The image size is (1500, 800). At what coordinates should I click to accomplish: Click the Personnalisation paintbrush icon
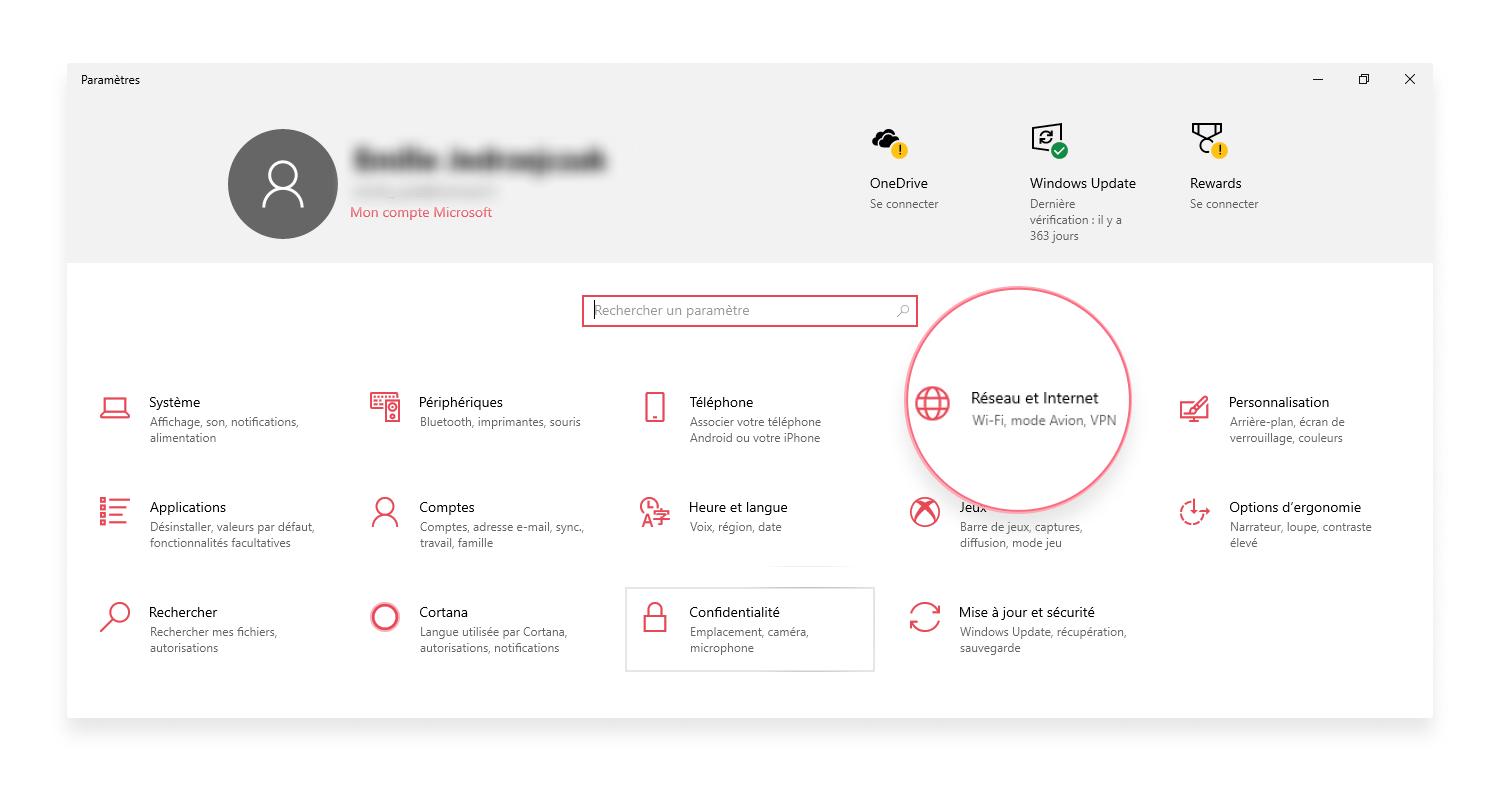pos(1194,408)
